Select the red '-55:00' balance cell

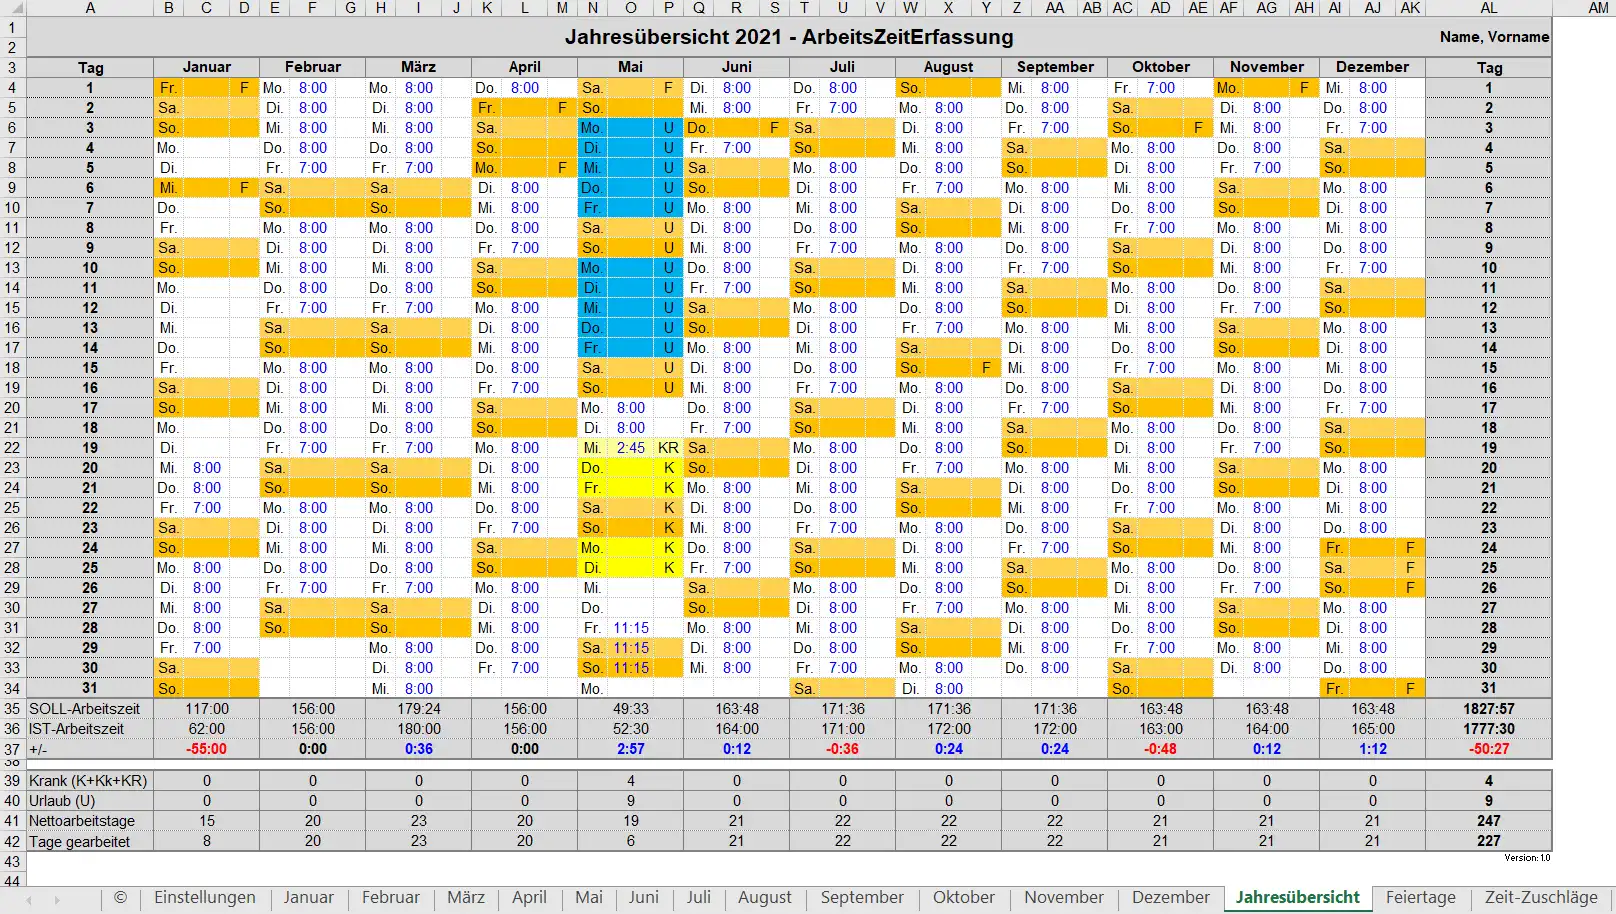207,749
